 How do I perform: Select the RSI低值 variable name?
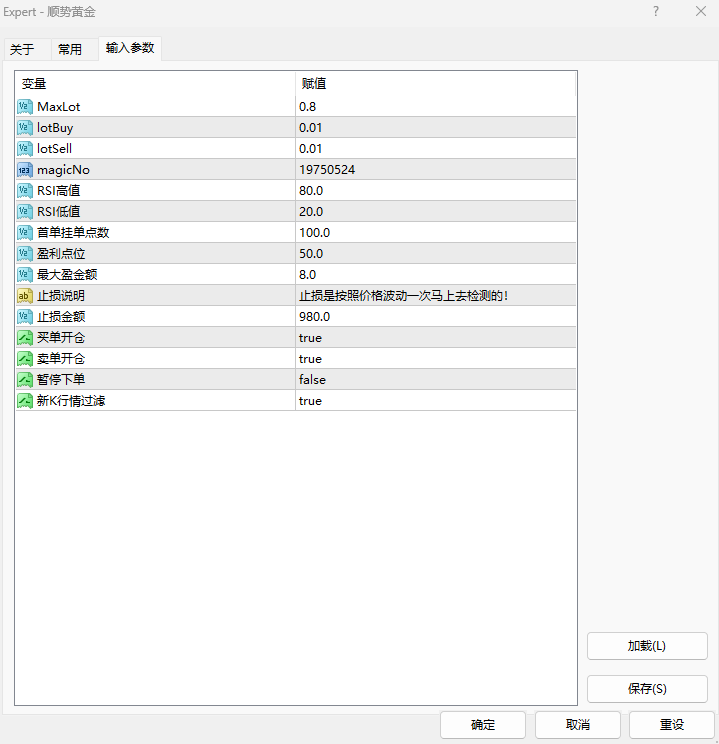[59, 212]
